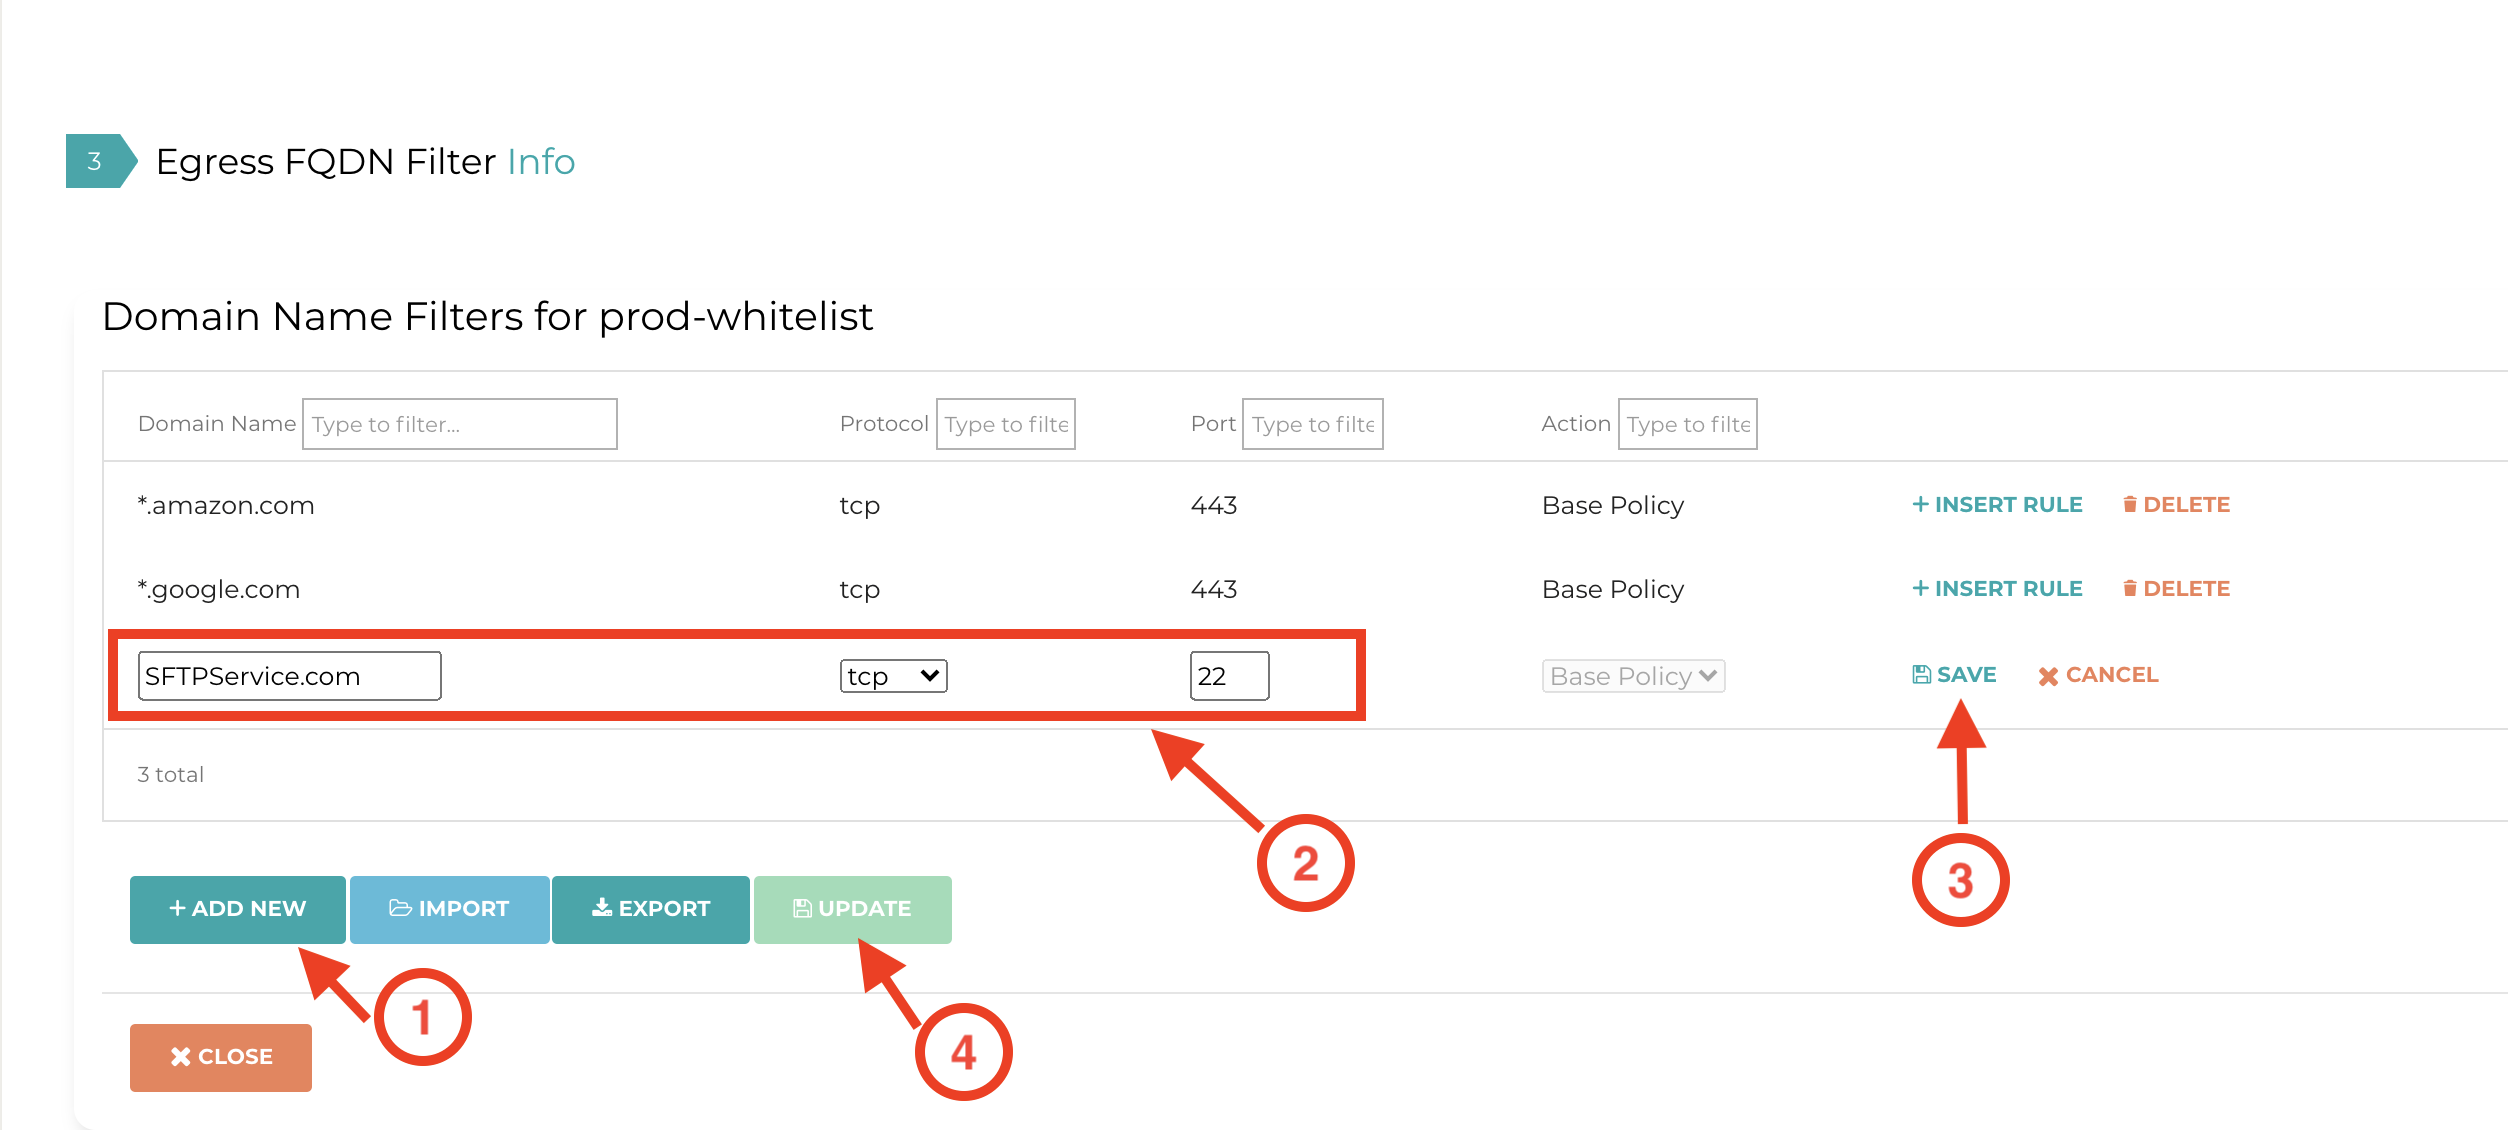This screenshot has height=1130, width=2508.
Task: Click the Port column filter field
Action: [1312, 424]
